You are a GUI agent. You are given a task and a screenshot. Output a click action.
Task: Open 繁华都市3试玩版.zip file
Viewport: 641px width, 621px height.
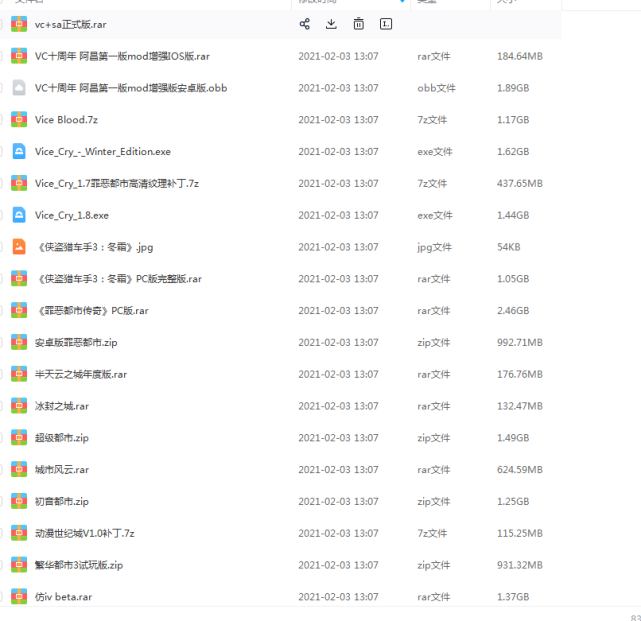click(x=79, y=565)
